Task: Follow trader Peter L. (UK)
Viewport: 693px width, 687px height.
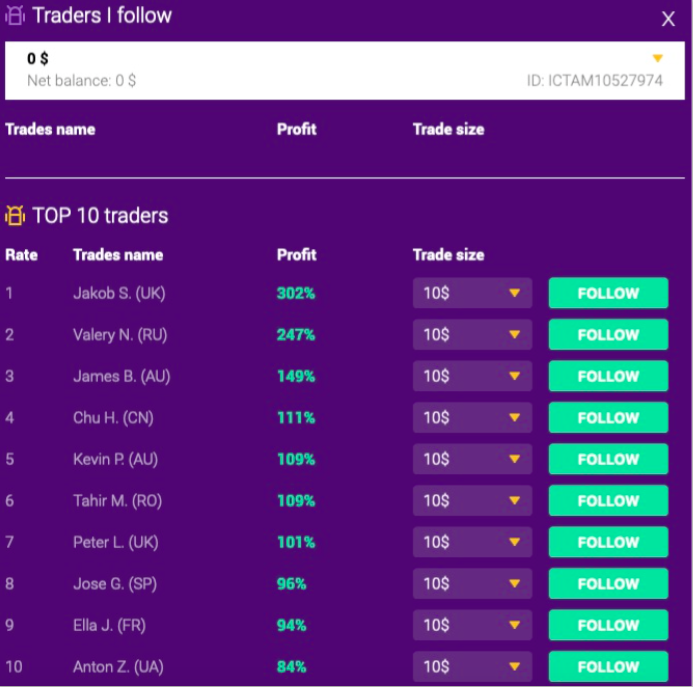Action: (x=608, y=542)
